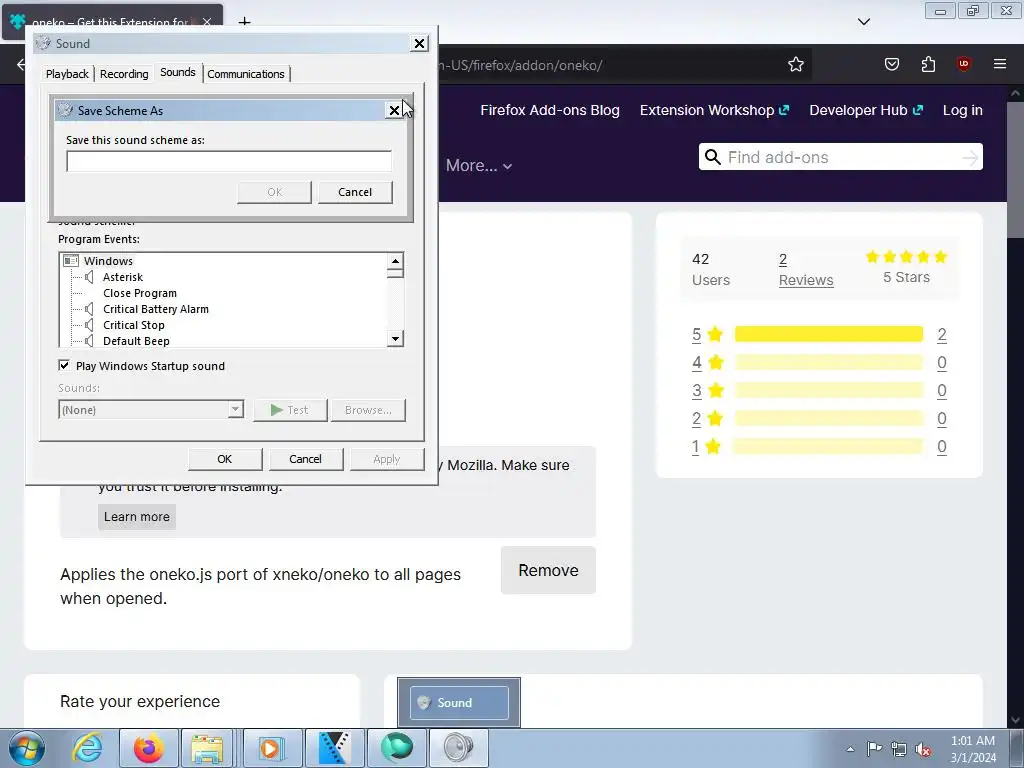Switch to the Playback tab
Image resolution: width=1024 pixels, height=768 pixels.
click(67, 74)
